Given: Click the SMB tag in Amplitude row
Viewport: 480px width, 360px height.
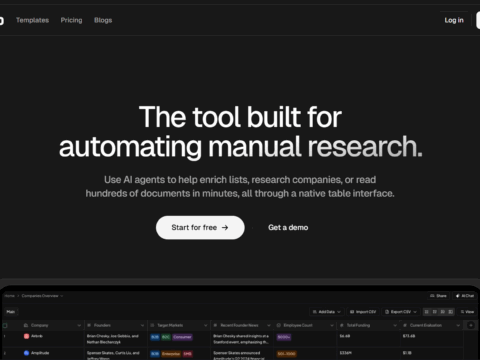Looking at the screenshot, I should point(187,354).
